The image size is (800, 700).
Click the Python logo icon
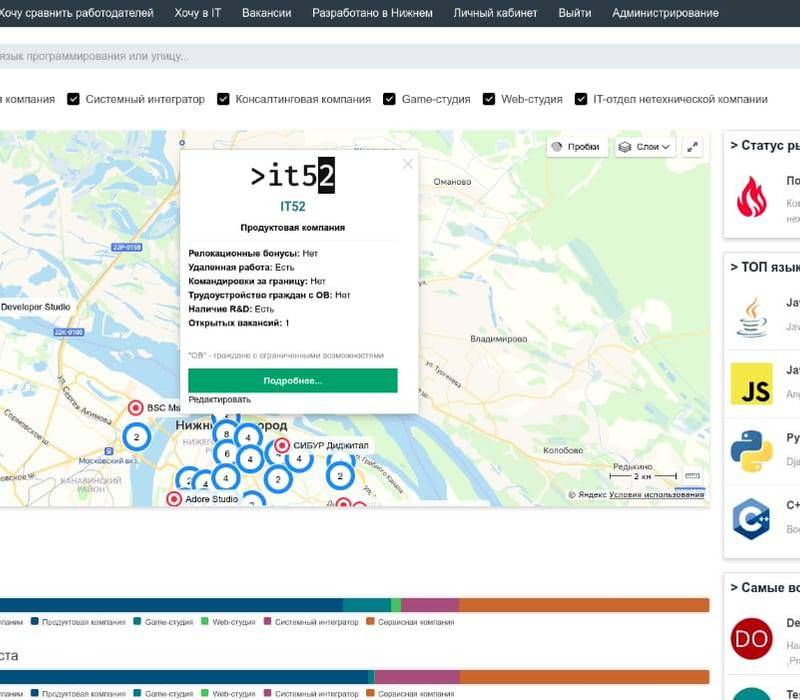coord(751,451)
